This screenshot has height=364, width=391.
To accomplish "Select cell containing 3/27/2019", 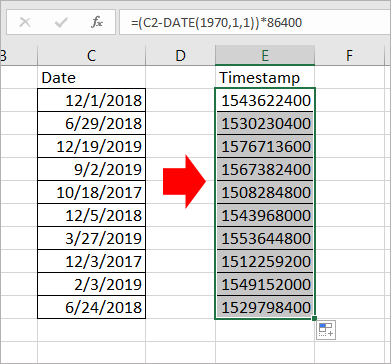I will pyautogui.click(x=91, y=238).
